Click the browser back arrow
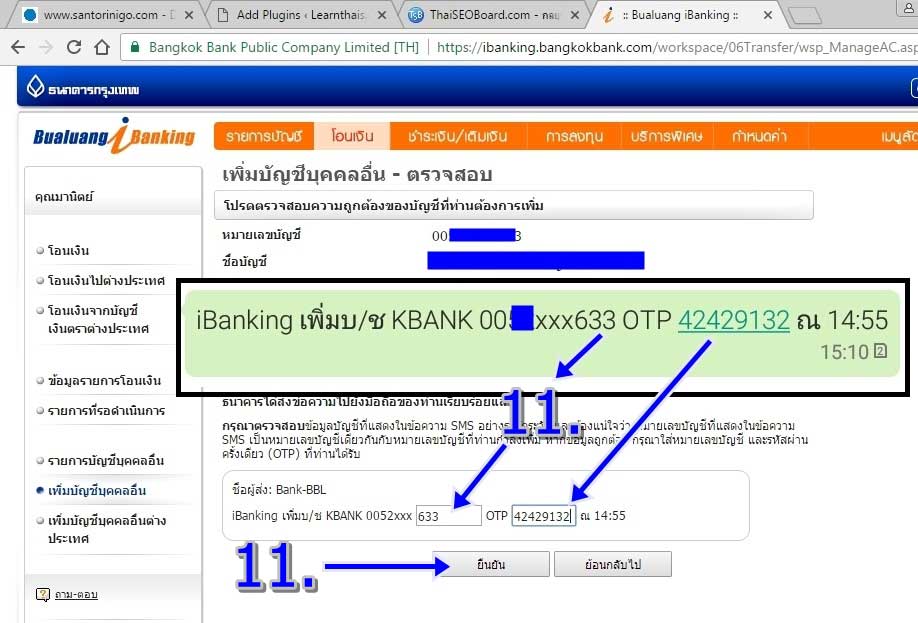The height and width of the screenshot is (623, 918). coord(18,47)
